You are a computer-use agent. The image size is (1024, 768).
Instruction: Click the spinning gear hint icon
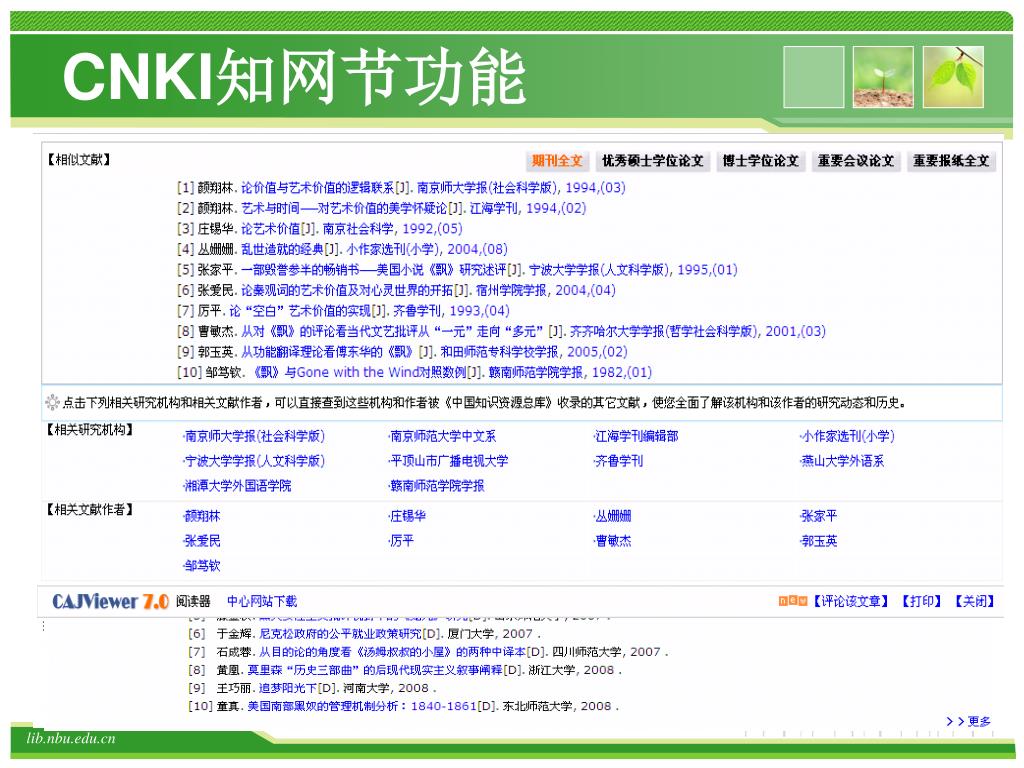point(52,403)
